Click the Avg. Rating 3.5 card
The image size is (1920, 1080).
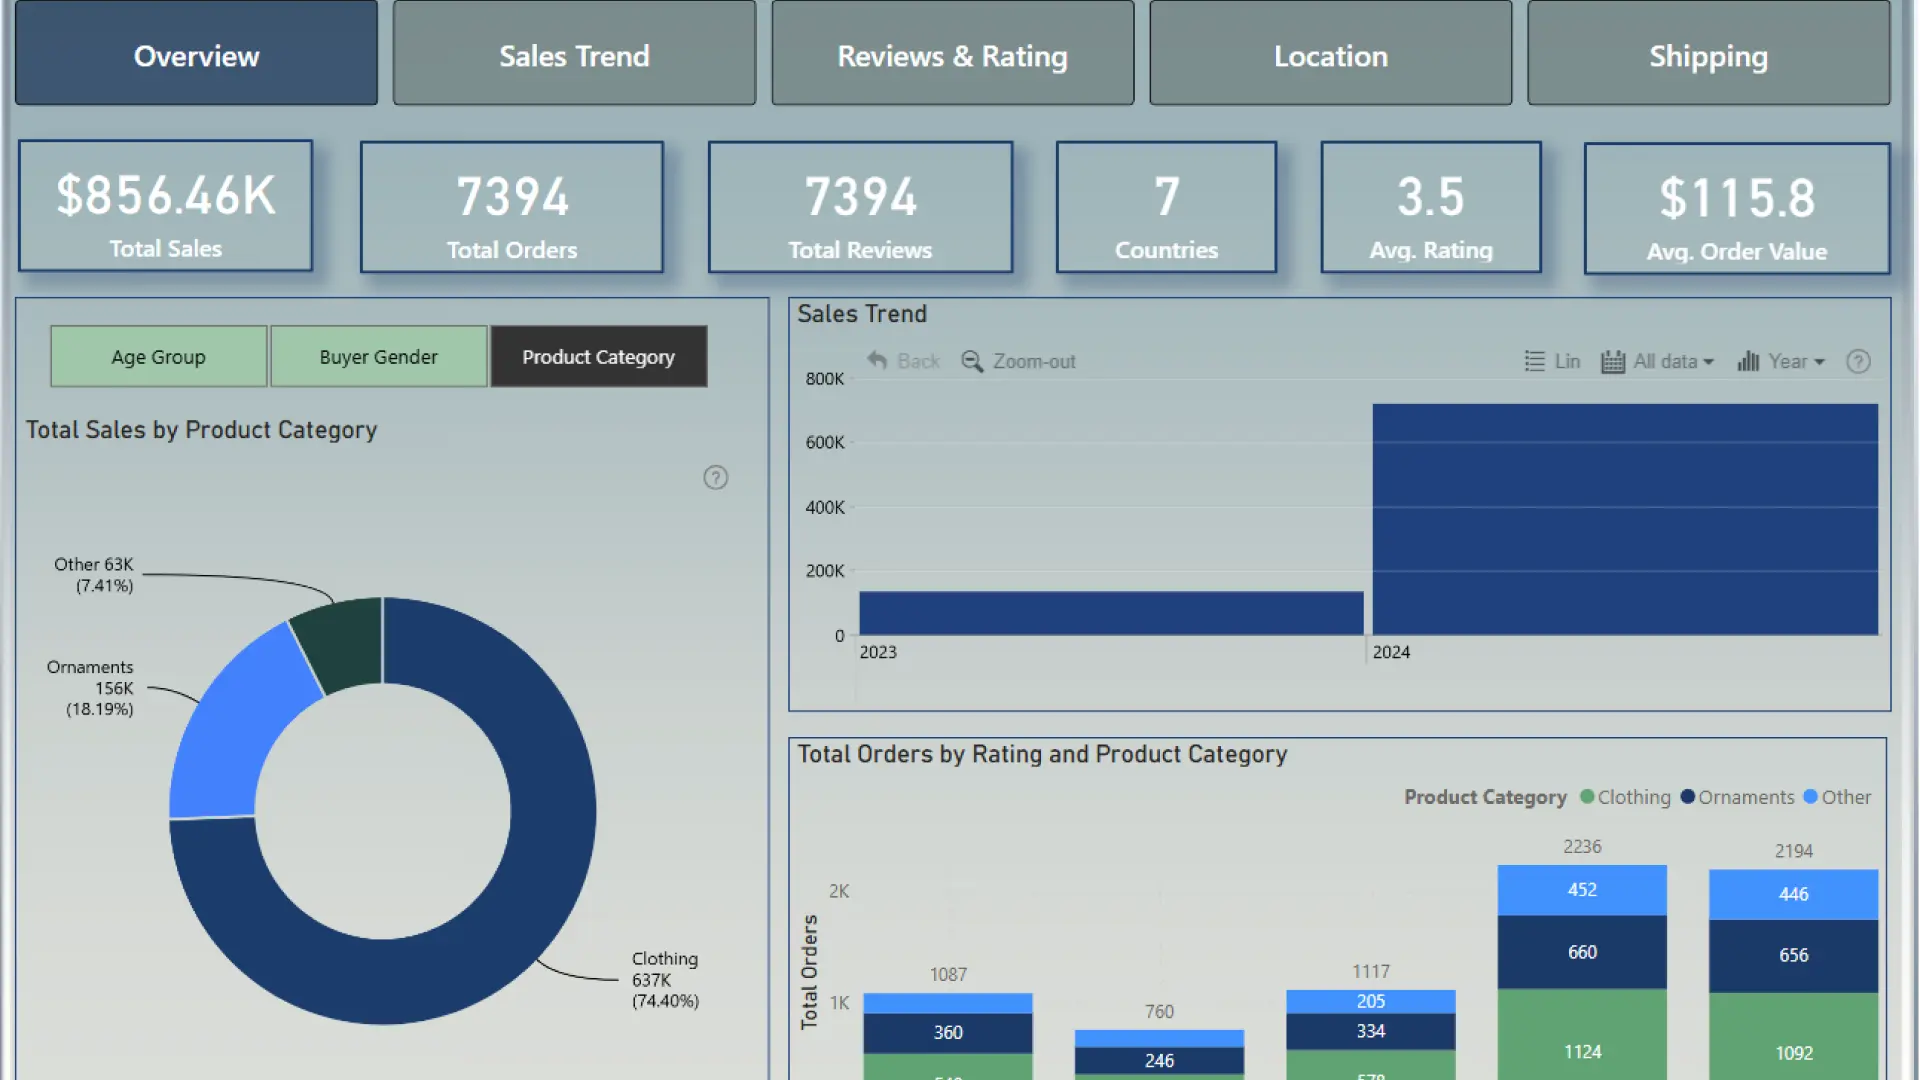pos(1431,207)
